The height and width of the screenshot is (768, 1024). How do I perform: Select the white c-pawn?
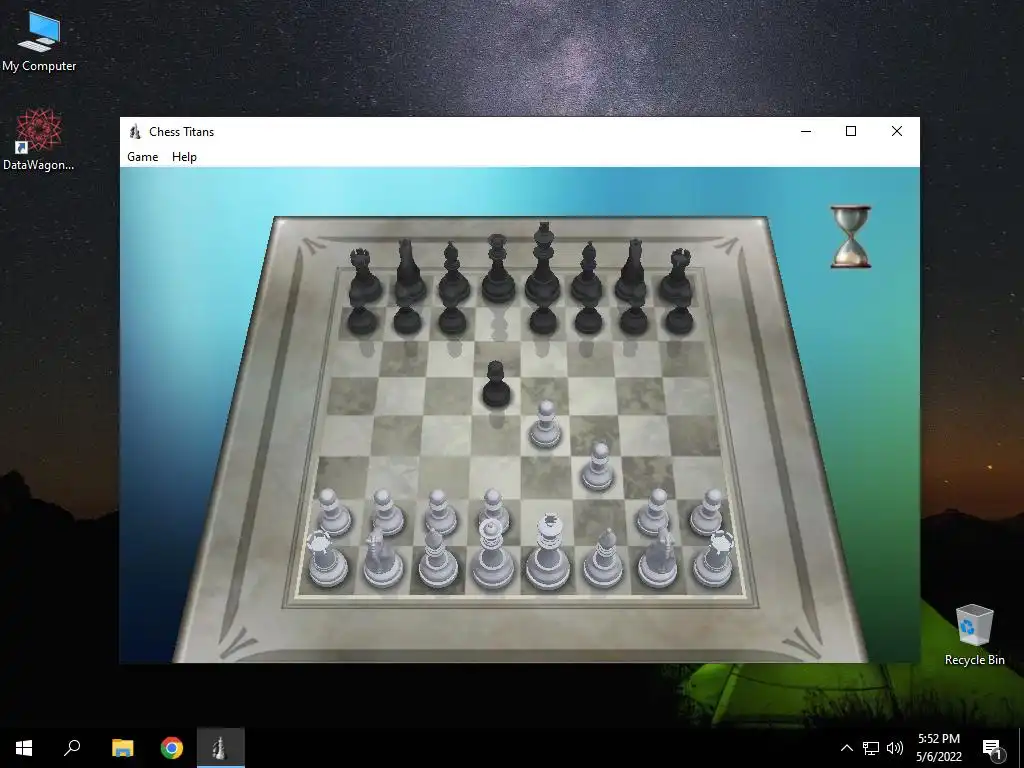click(x=440, y=513)
